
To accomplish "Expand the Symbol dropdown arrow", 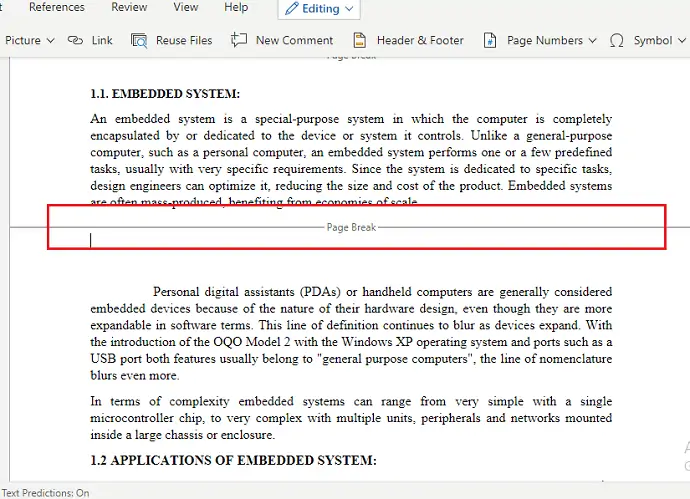I will point(682,40).
